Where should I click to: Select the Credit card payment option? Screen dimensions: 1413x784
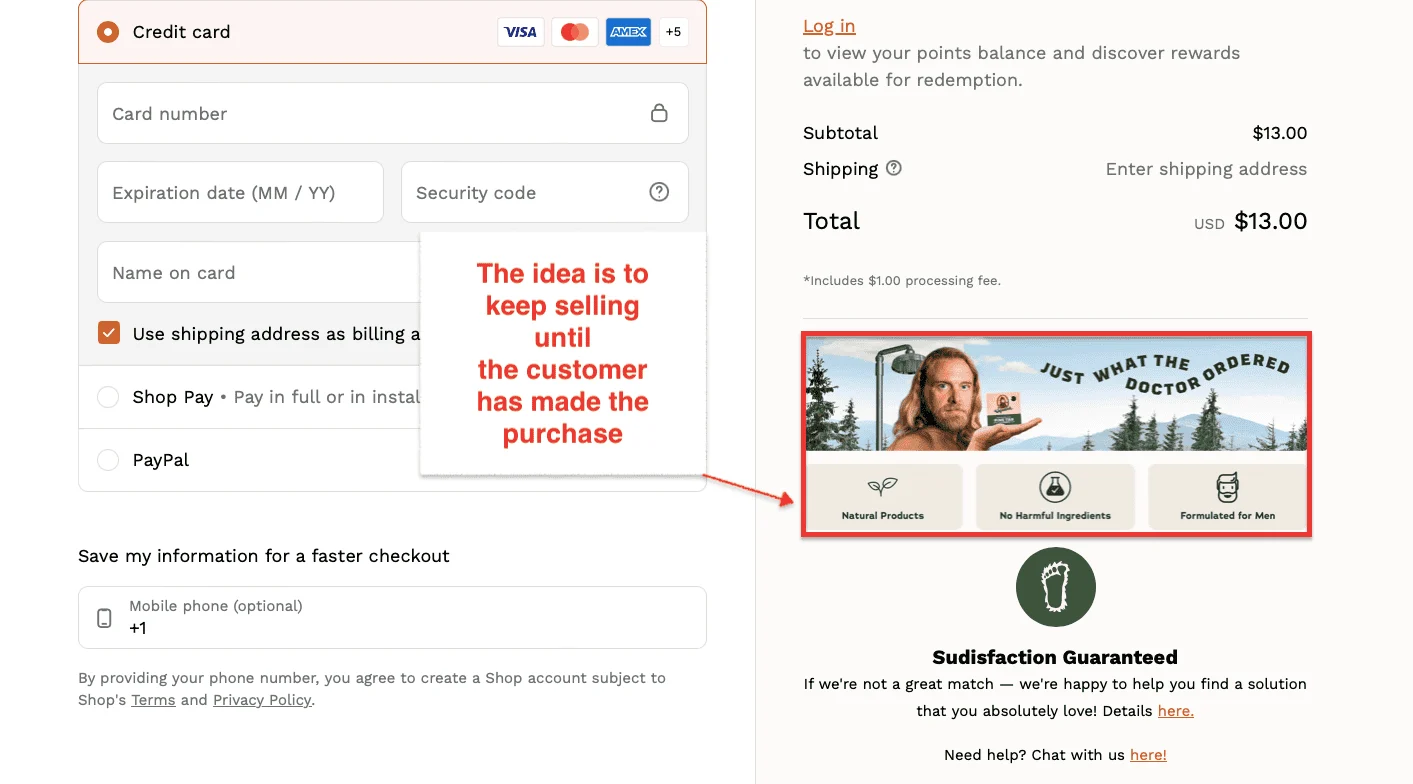pos(108,31)
